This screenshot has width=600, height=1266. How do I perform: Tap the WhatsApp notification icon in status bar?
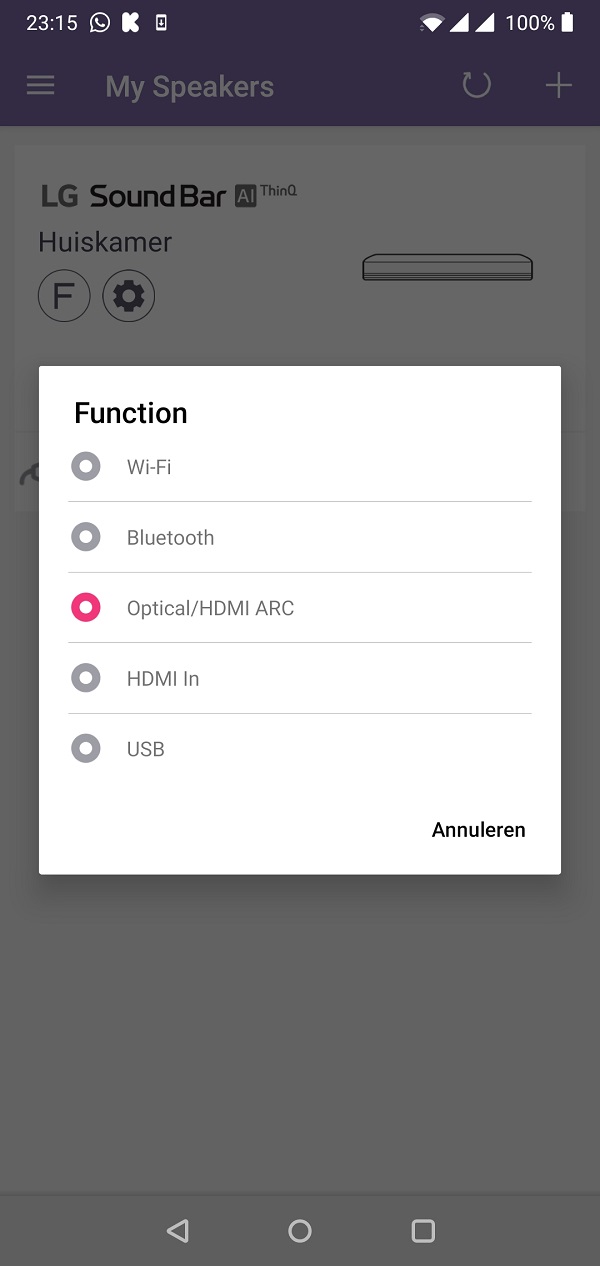point(100,22)
